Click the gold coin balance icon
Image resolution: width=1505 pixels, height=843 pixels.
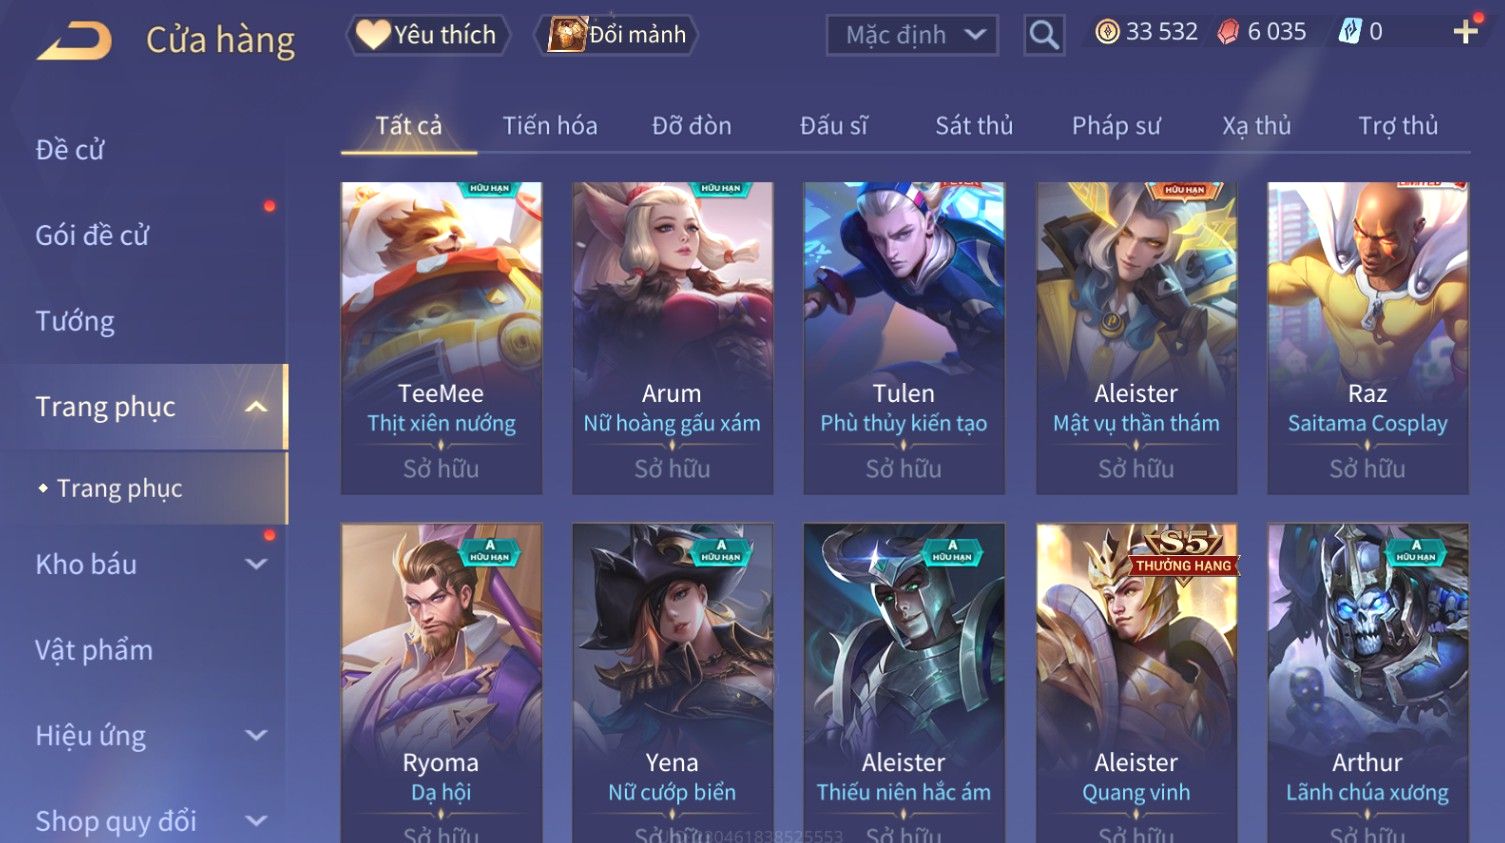[1107, 32]
